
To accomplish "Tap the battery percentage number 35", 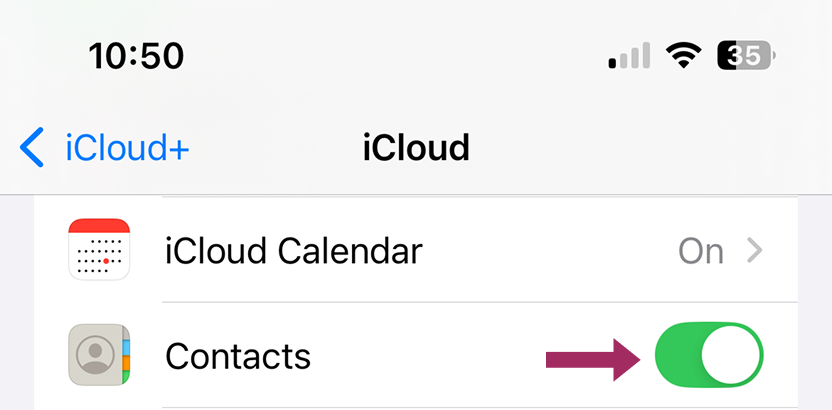I will pyautogui.click(x=748, y=56).
